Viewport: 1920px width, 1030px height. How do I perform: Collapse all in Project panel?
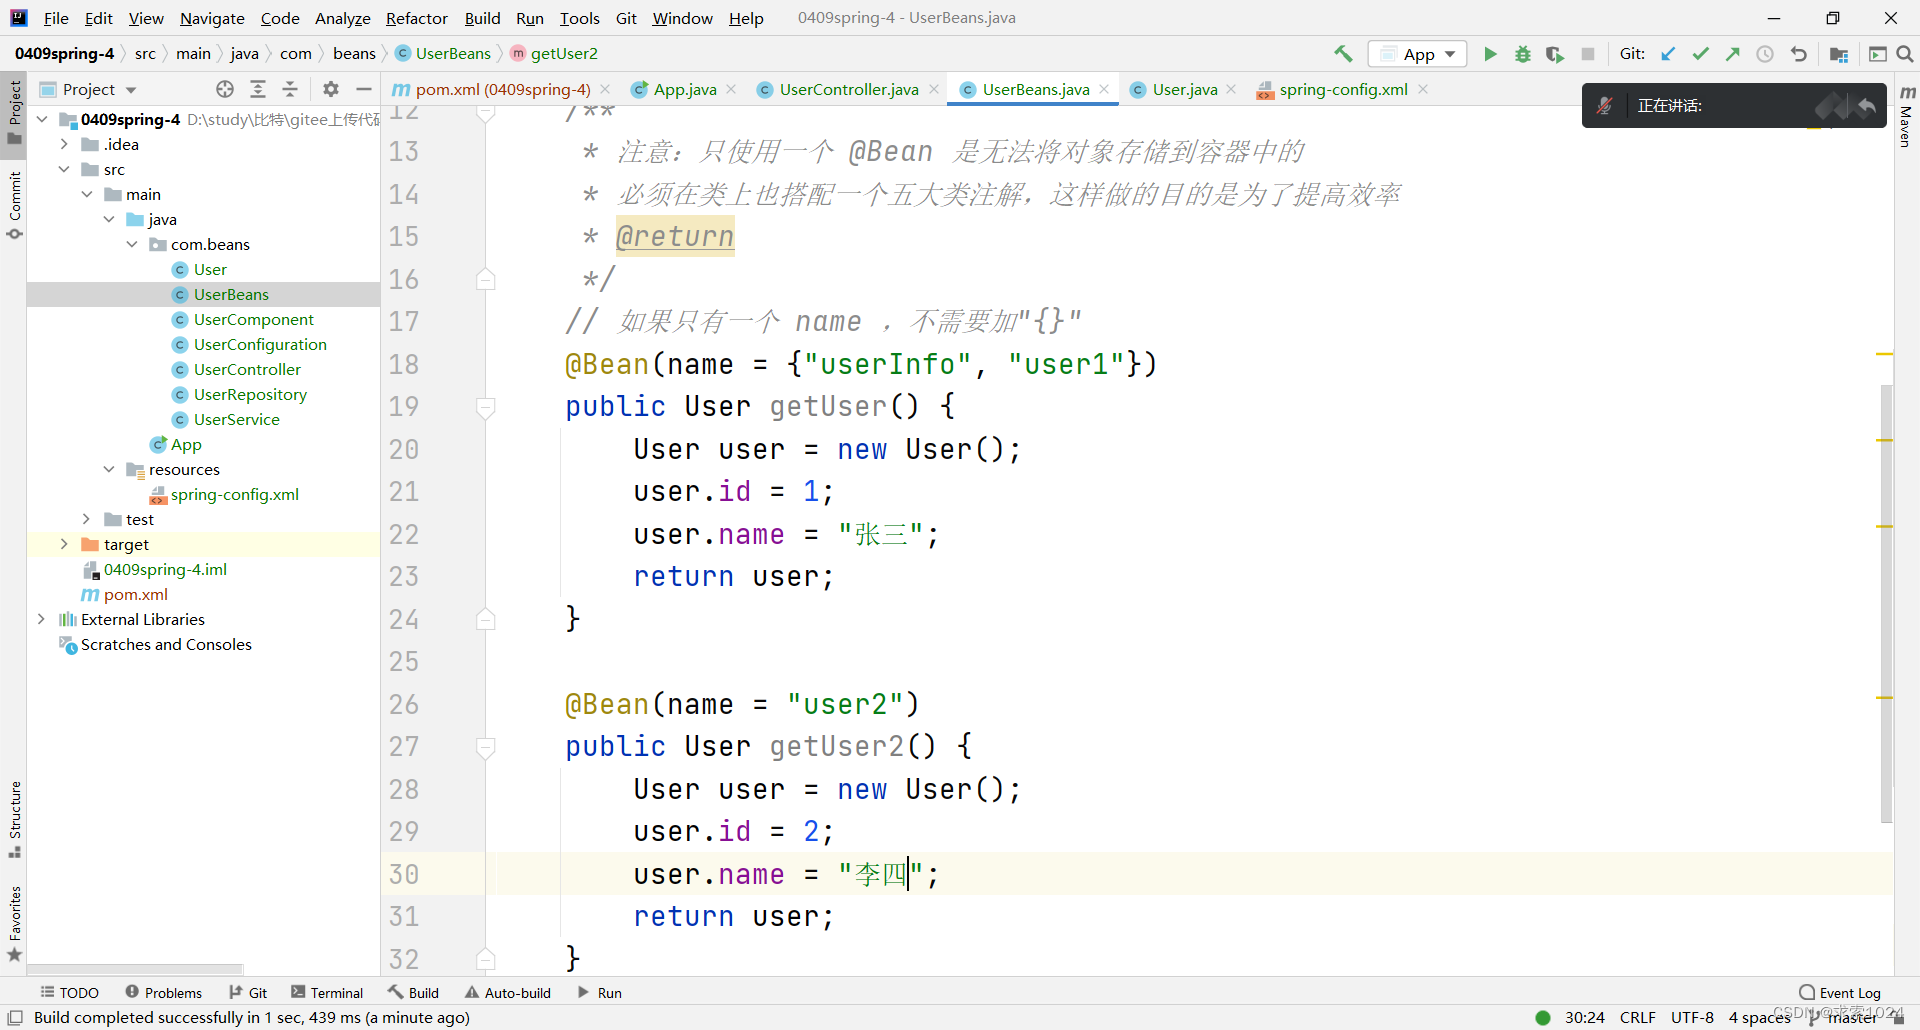(x=290, y=89)
